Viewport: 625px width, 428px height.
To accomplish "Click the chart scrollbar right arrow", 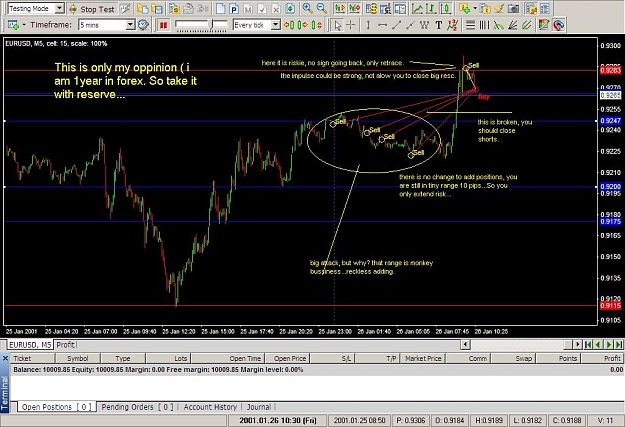I will 578,344.
